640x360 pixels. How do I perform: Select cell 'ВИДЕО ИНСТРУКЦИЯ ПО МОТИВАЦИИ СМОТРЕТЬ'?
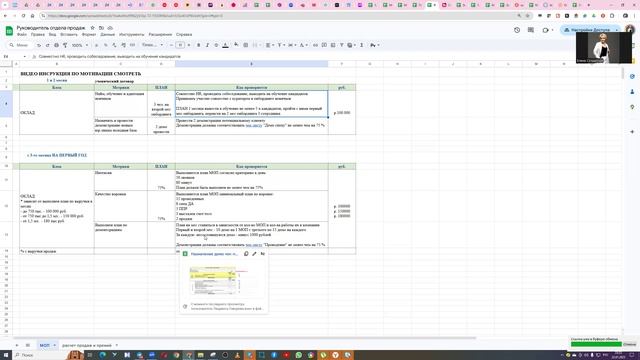(80, 74)
